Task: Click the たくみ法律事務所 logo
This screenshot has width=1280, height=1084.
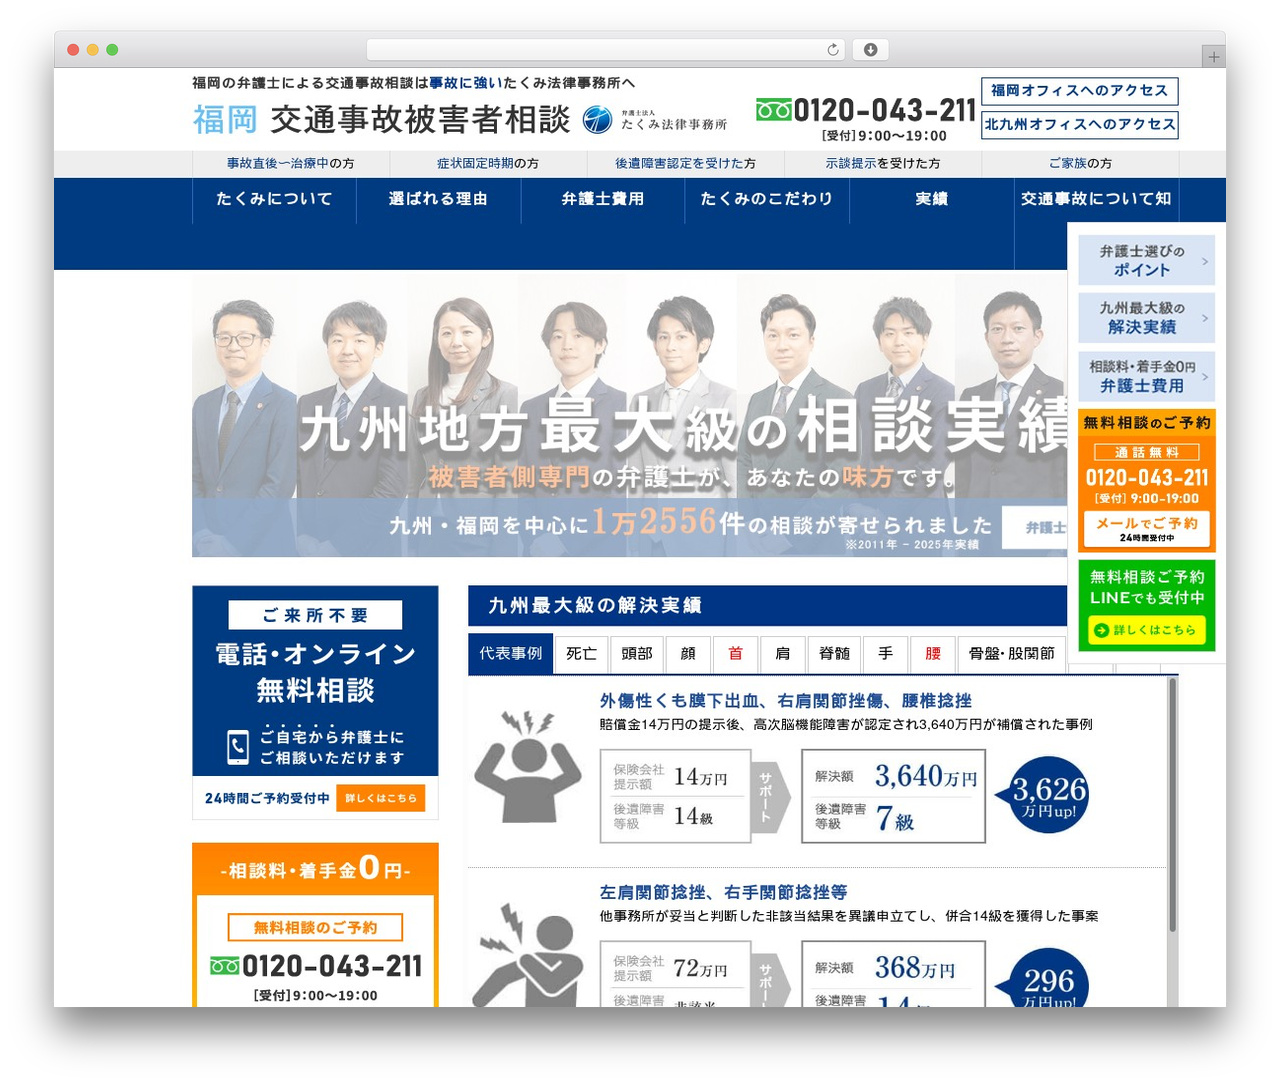Action: (655, 120)
